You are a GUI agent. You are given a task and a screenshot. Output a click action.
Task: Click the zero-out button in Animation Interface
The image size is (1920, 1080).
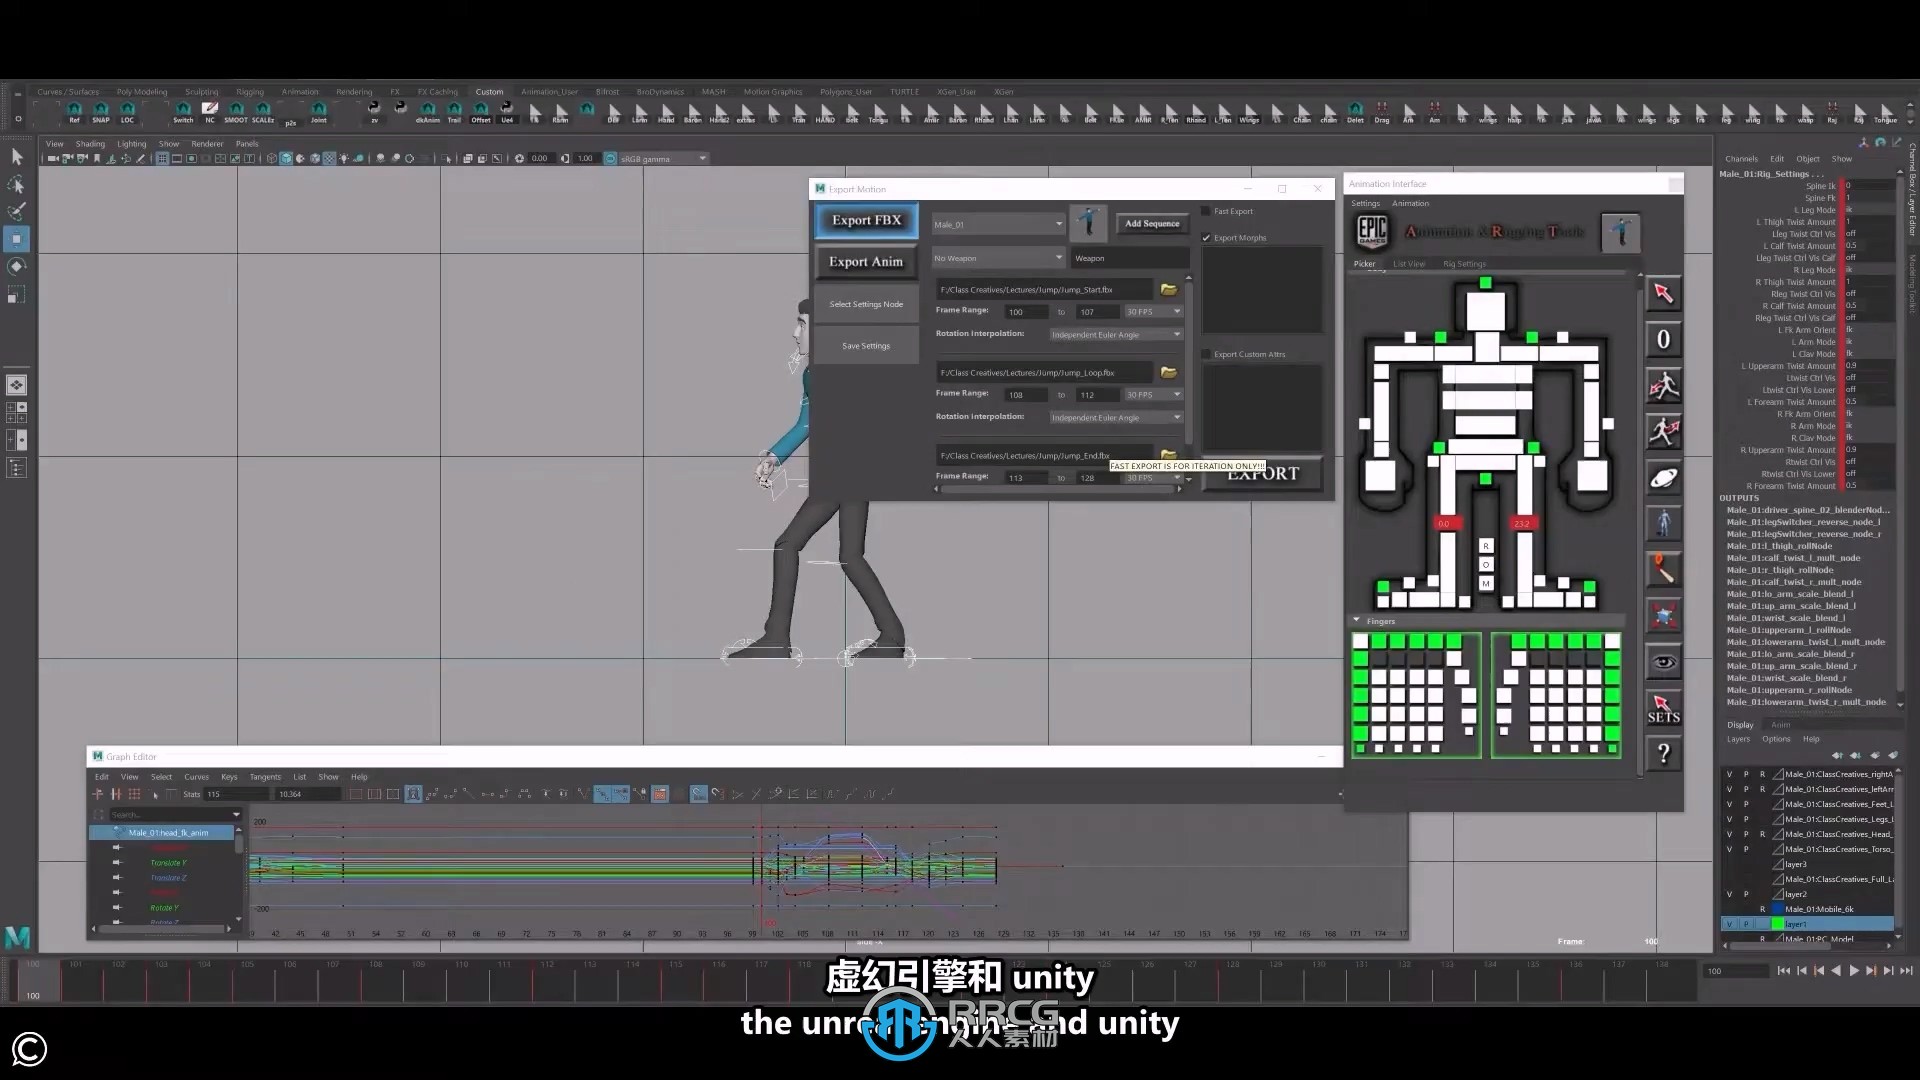(x=1663, y=339)
